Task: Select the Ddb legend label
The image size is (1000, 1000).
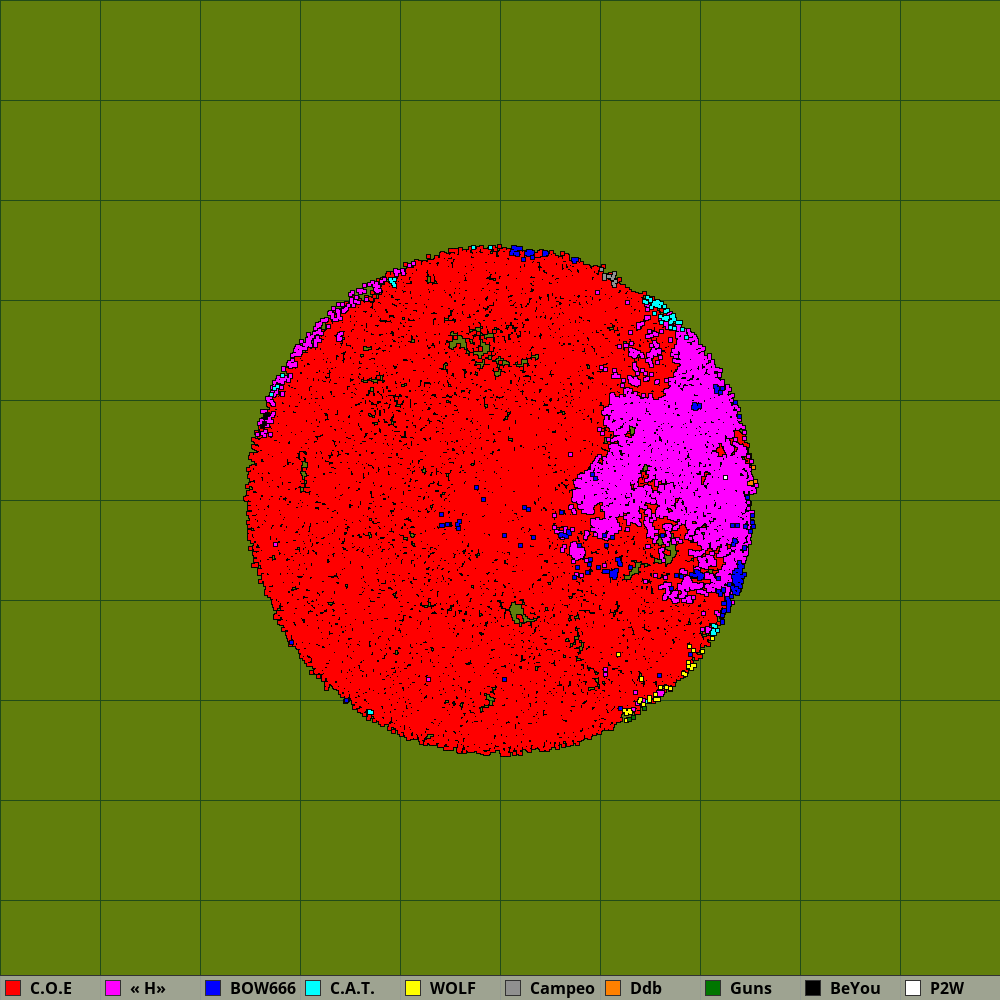Action: coord(645,988)
